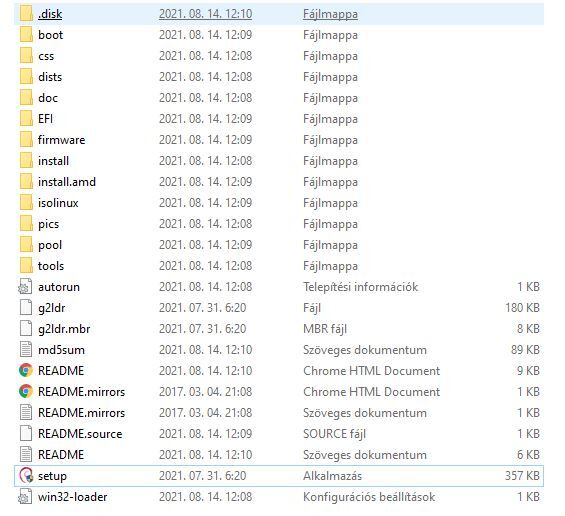Select the EFI folder name

click(45, 119)
